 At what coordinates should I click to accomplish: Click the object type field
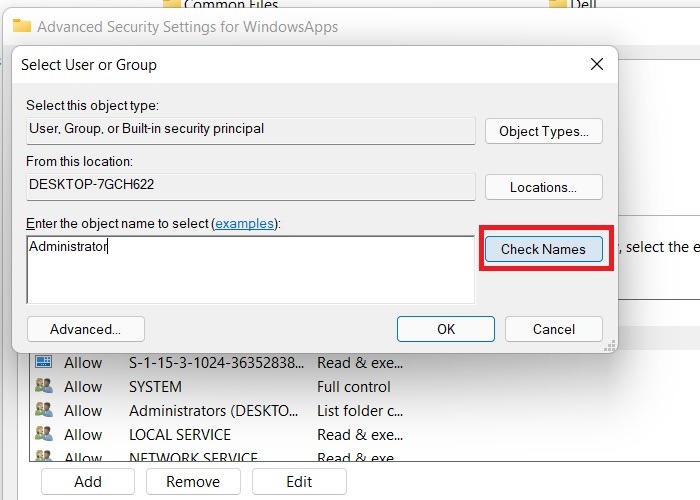coord(250,130)
